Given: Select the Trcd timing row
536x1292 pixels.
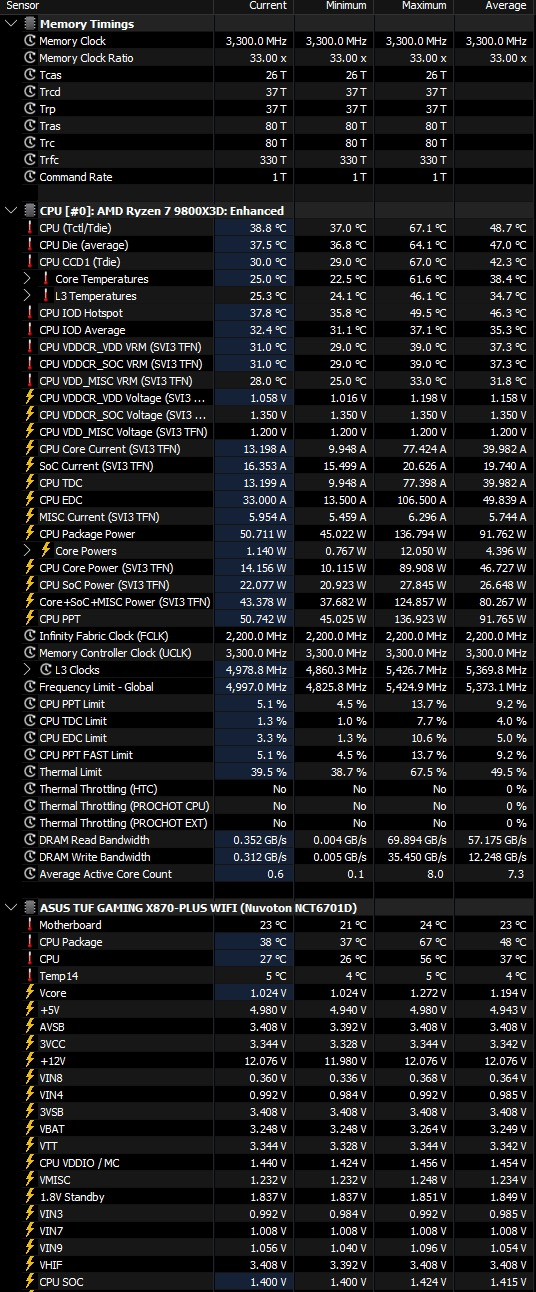Looking at the screenshot, I should [x=268, y=92].
